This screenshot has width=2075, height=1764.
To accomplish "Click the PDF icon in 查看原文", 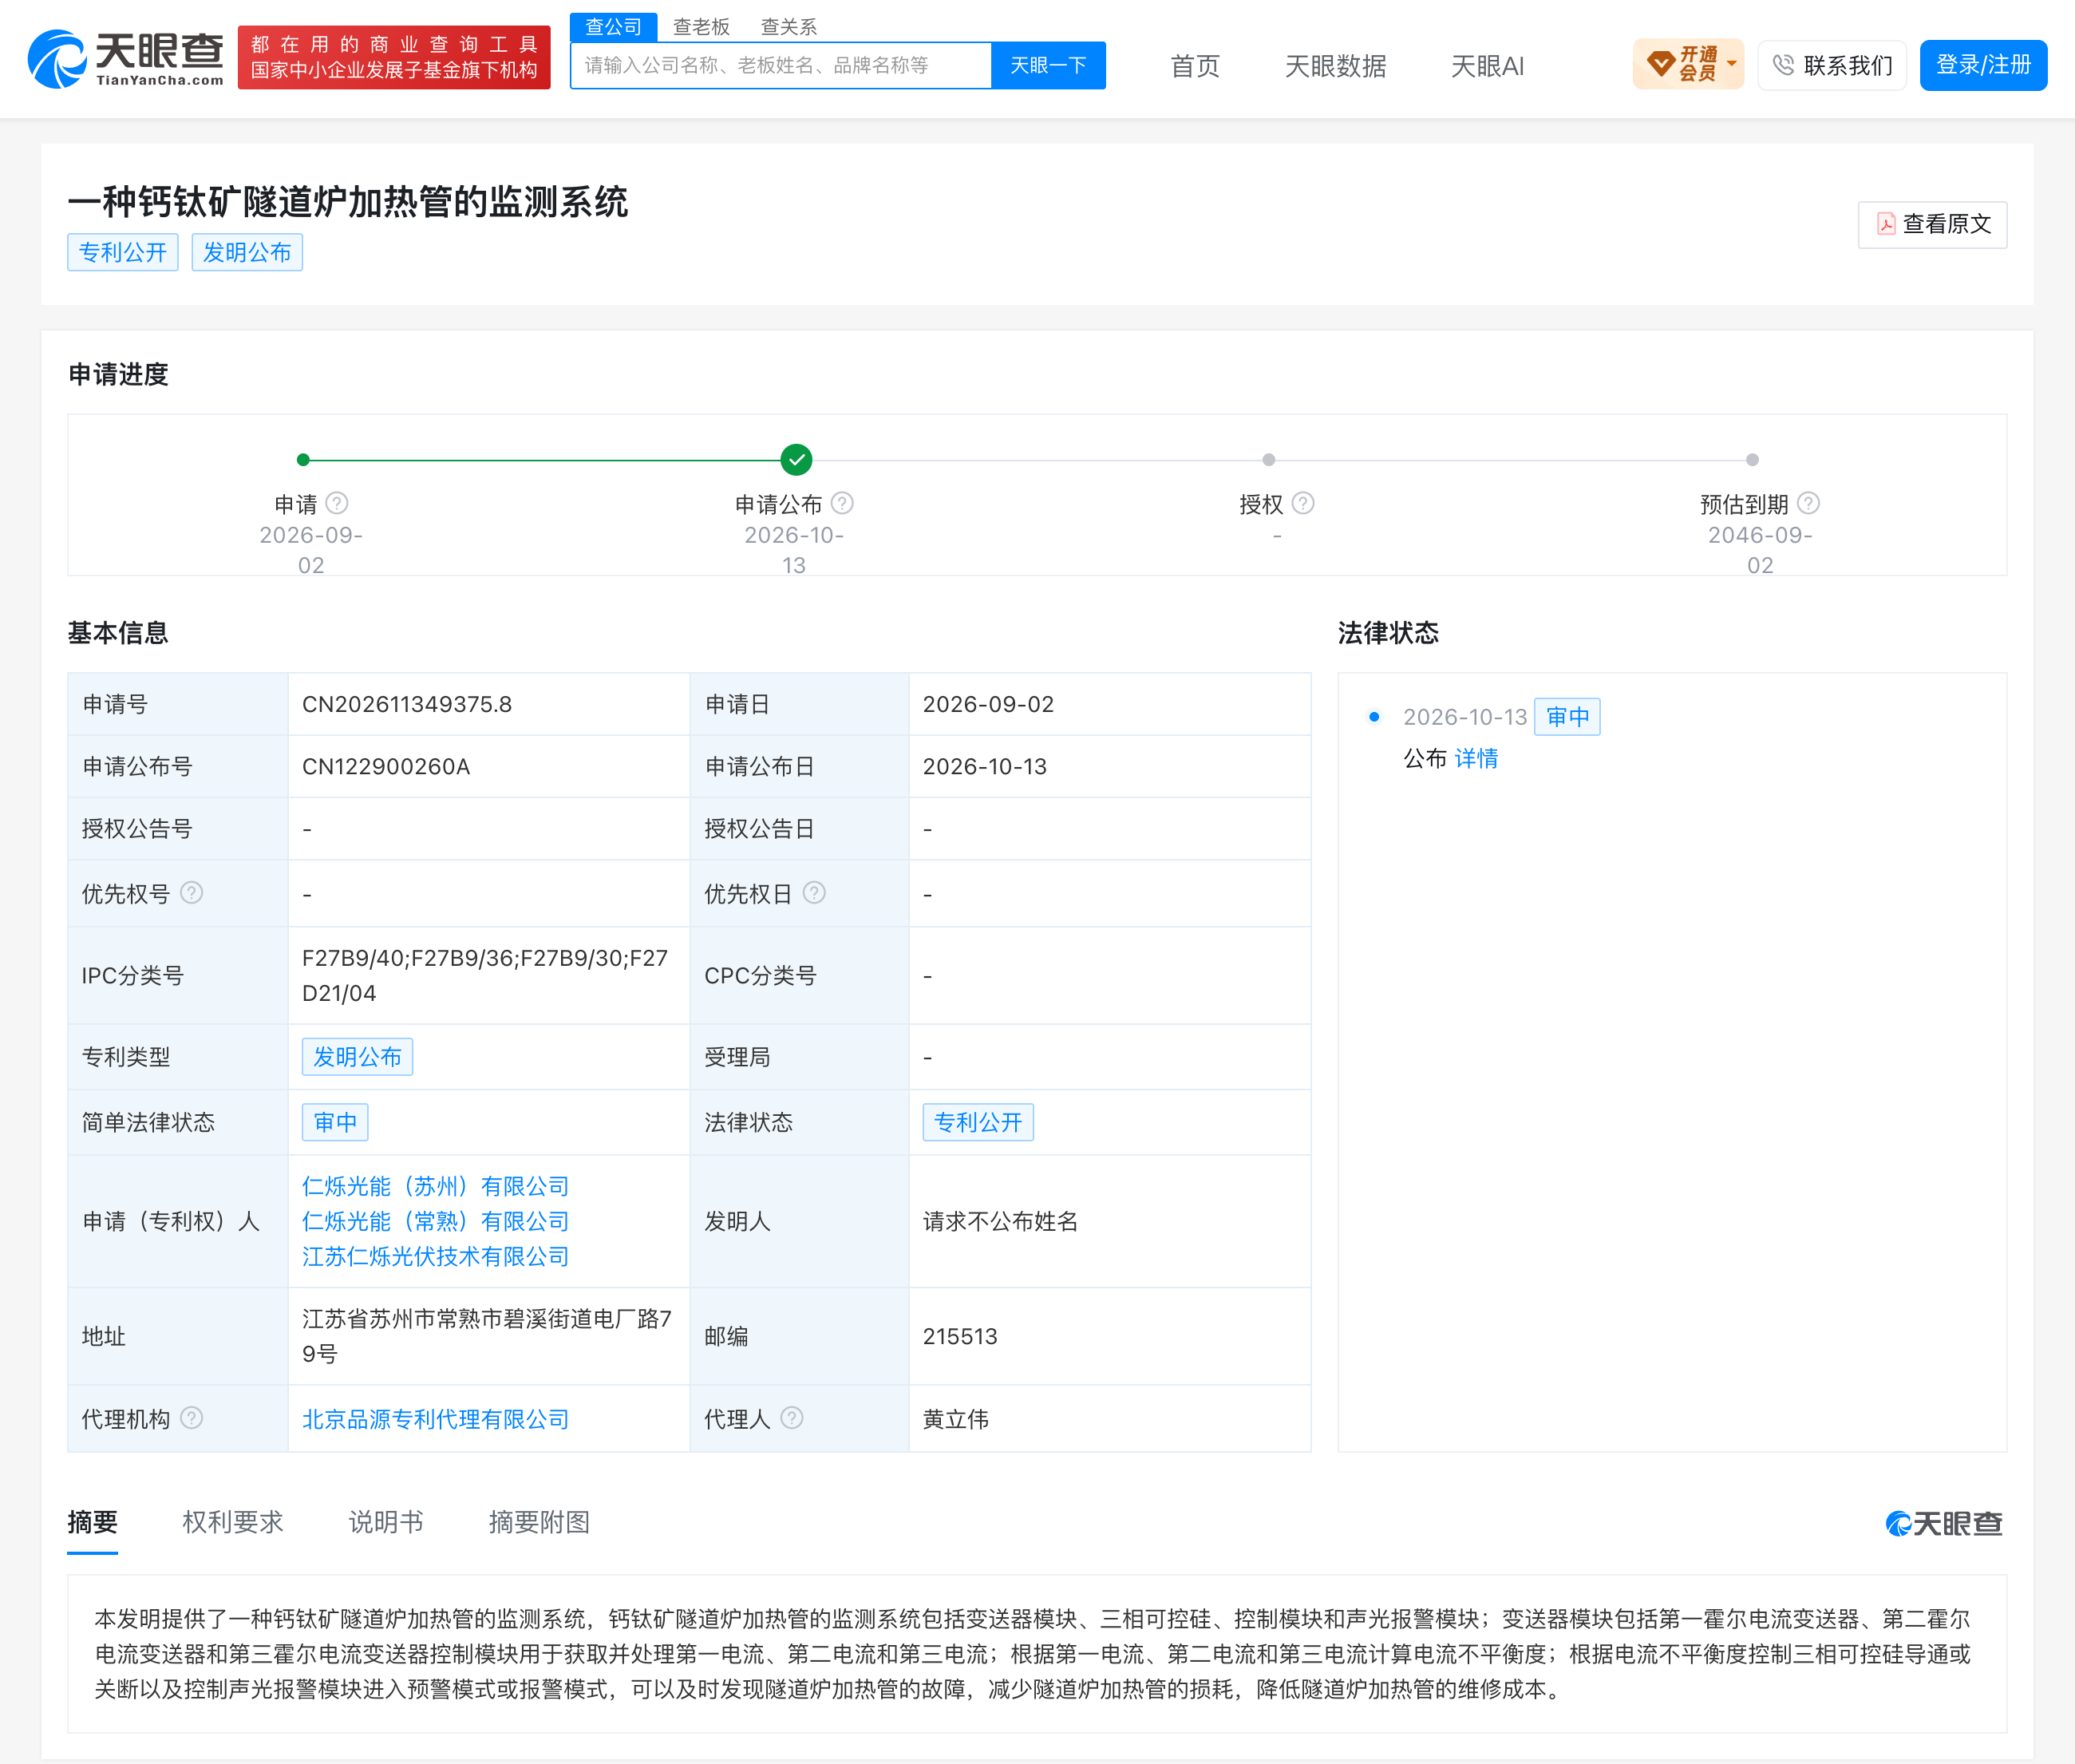I will (1886, 224).
